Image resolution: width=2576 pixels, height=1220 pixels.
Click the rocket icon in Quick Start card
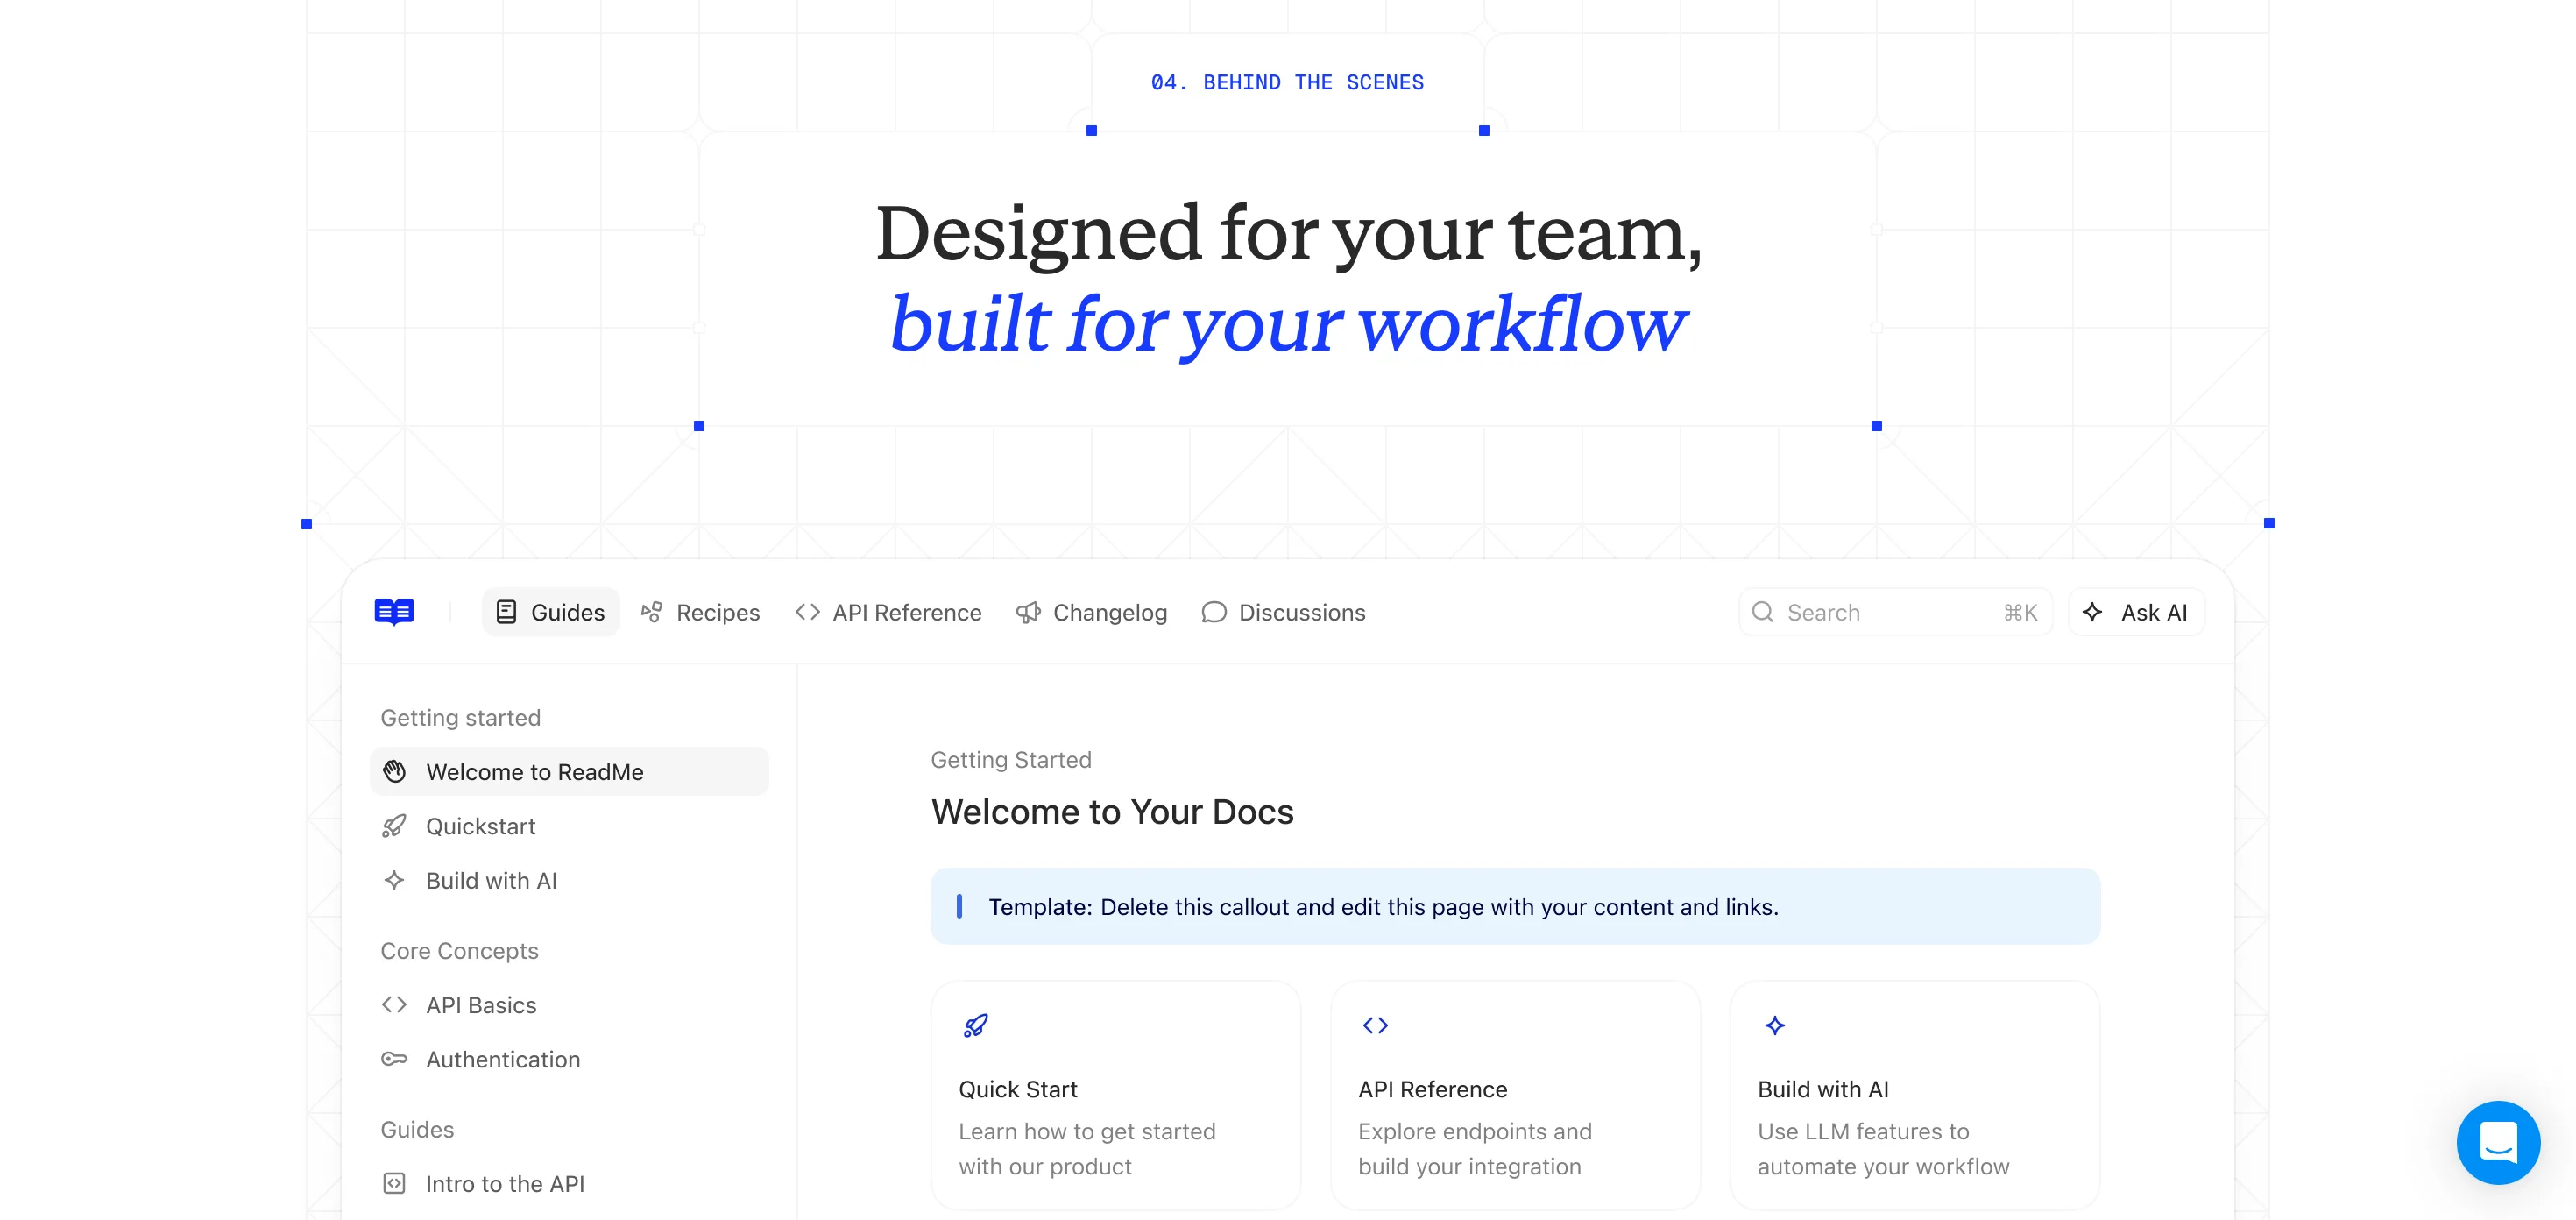[x=975, y=1025]
